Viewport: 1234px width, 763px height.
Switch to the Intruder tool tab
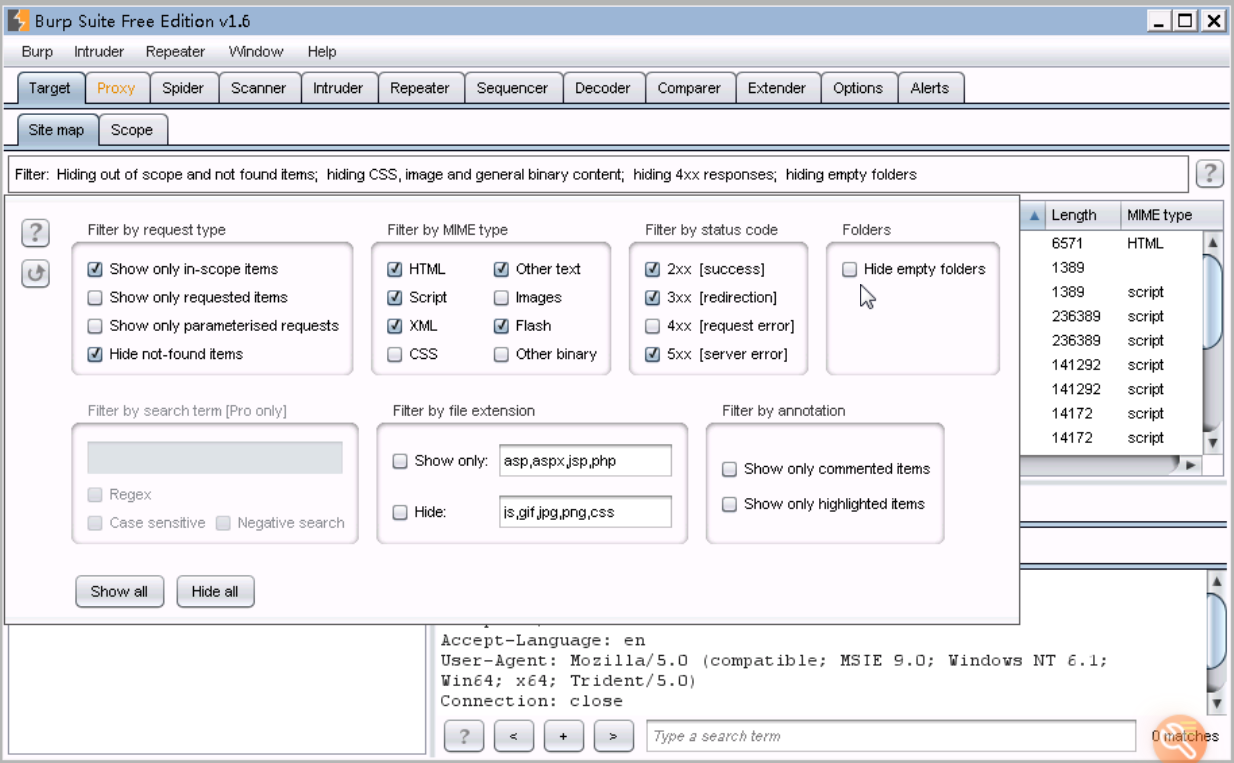tap(338, 88)
